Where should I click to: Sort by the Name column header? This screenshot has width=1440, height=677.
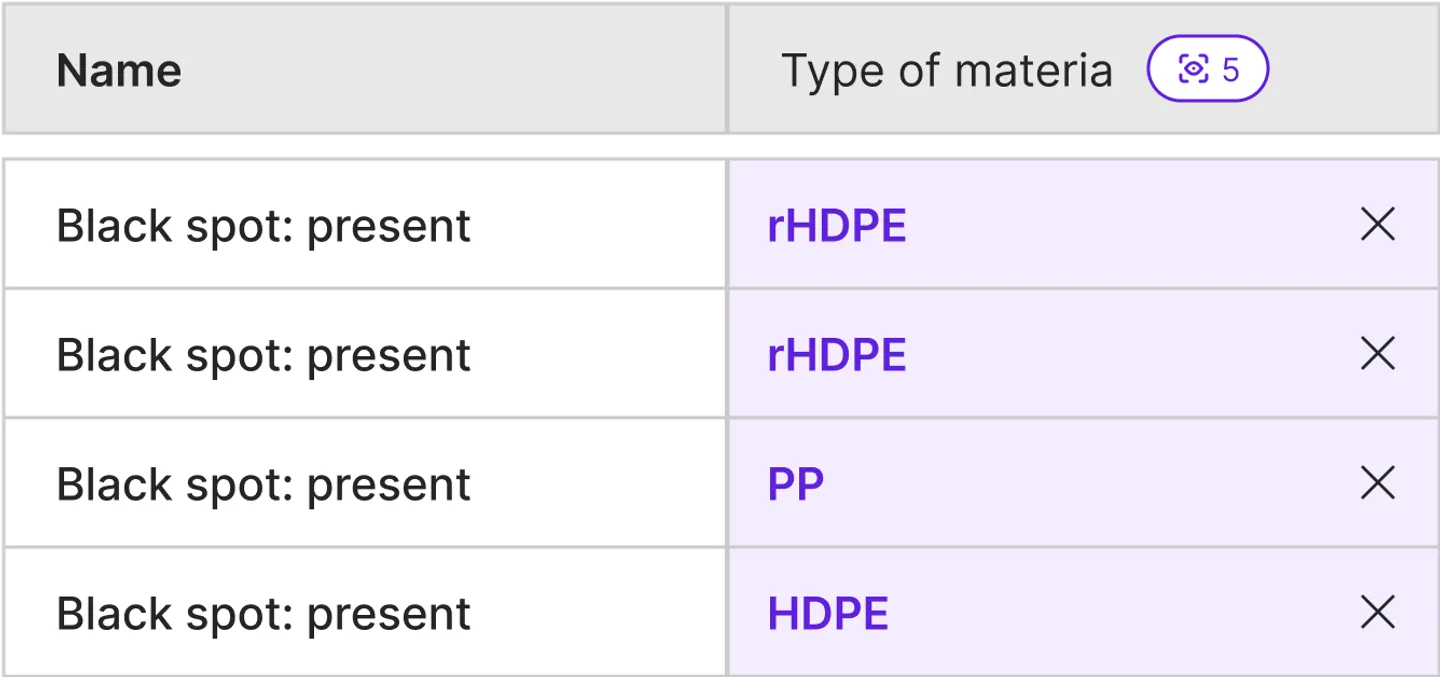coord(119,70)
